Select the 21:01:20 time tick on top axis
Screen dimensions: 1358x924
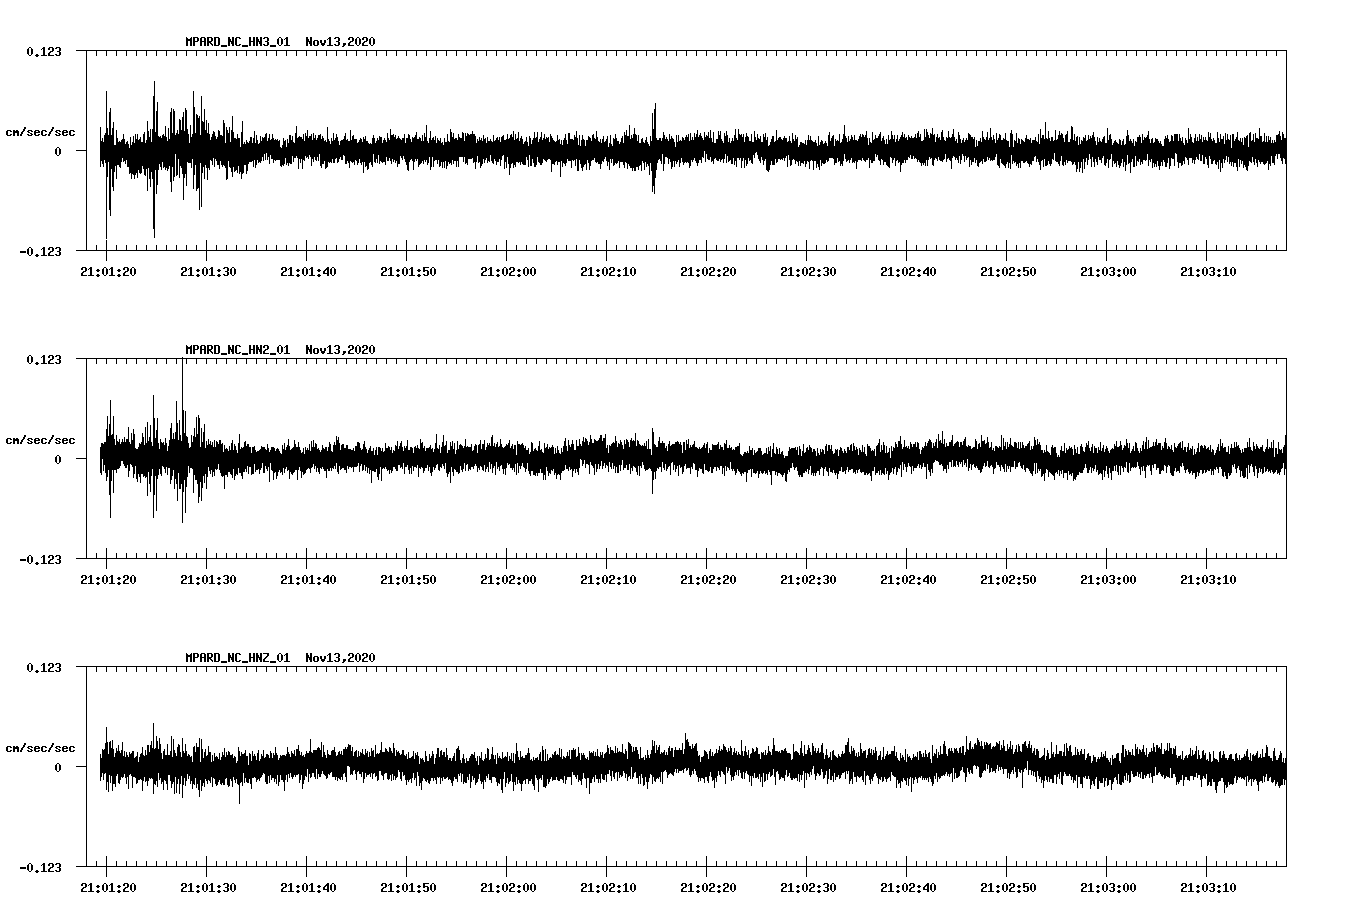tap(113, 270)
